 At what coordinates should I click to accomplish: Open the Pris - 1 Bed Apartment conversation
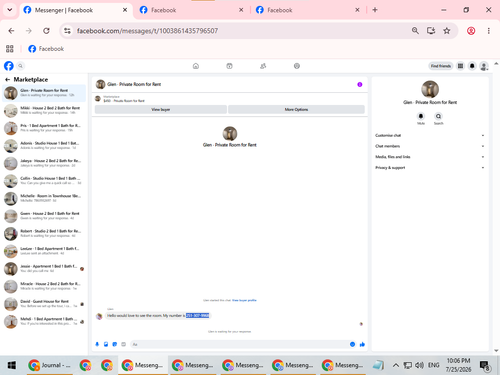pos(44,128)
